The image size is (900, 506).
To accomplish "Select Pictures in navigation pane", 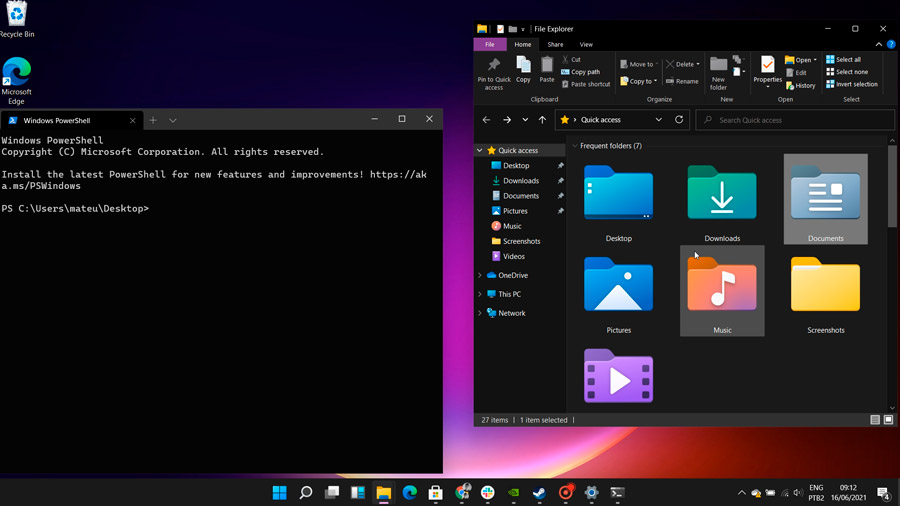I will [x=515, y=211].
